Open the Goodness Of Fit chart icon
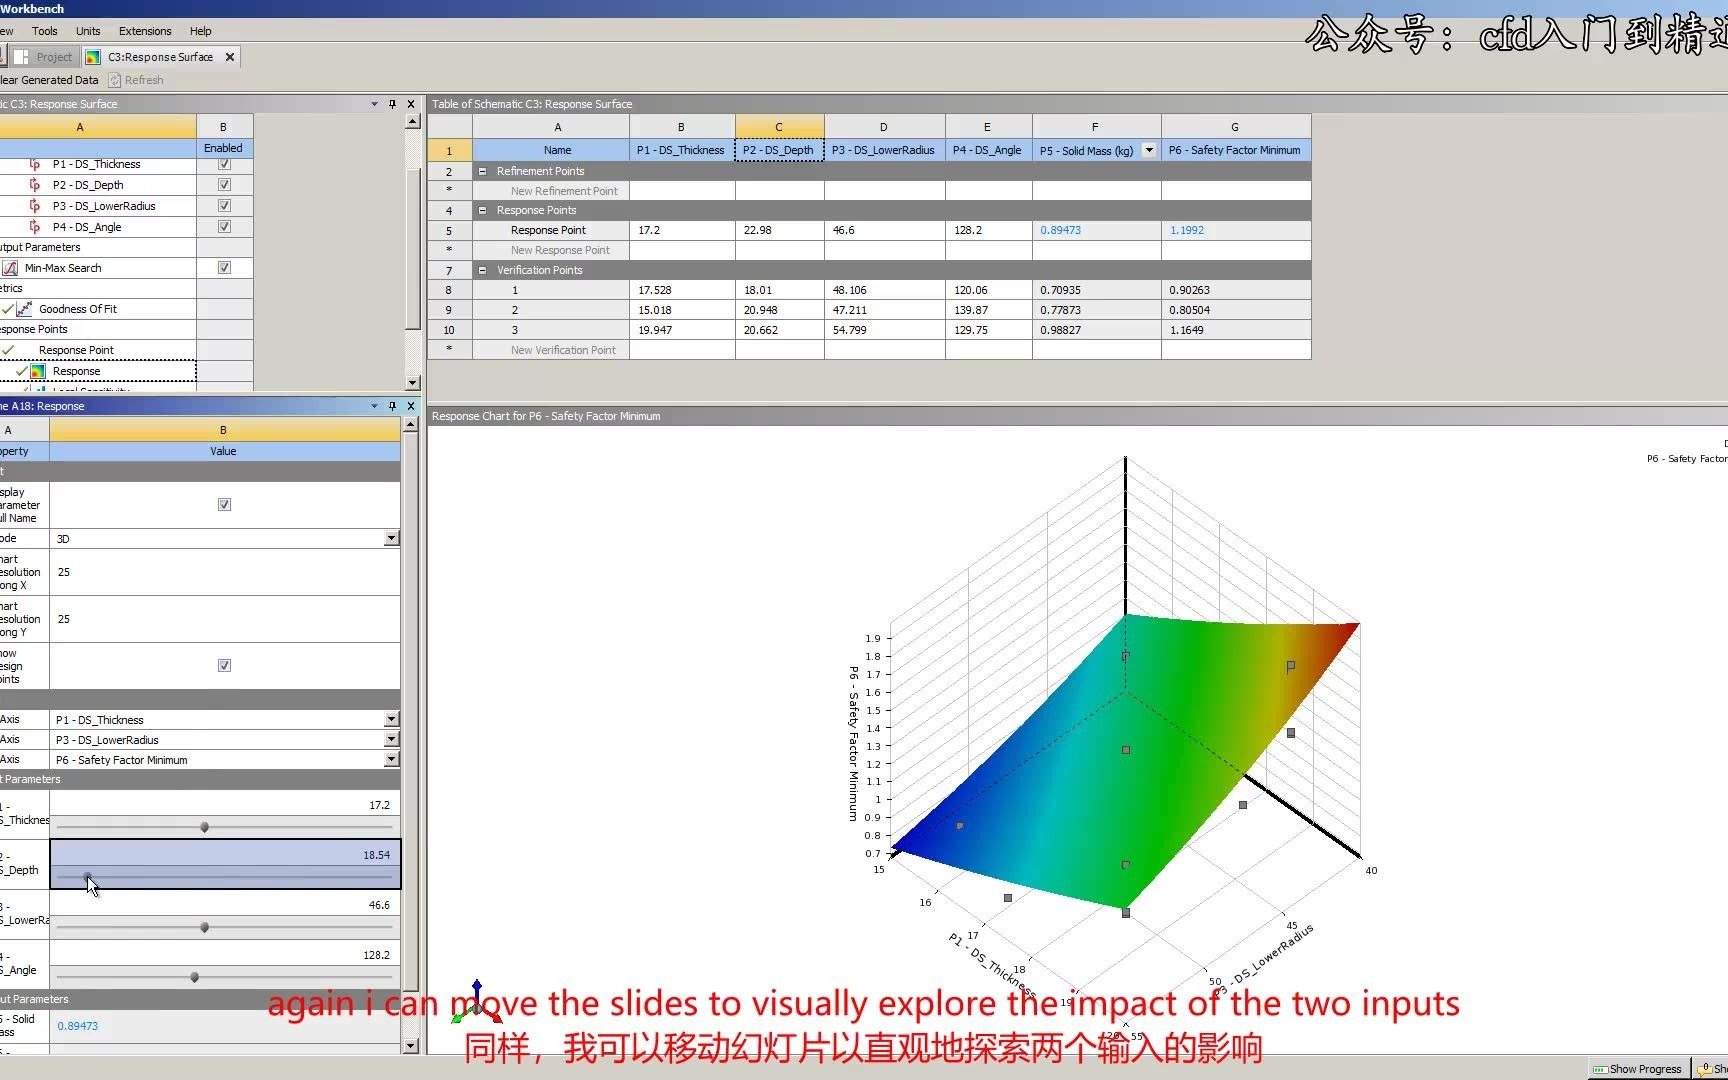This screenshot has height=1080, width=1728. [24, 308]
